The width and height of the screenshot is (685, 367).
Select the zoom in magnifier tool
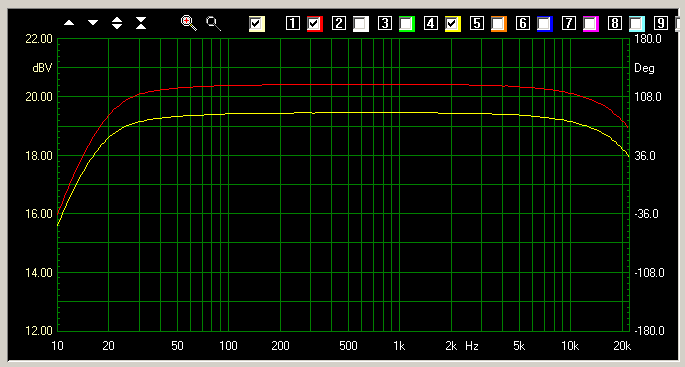click(189, 23)
